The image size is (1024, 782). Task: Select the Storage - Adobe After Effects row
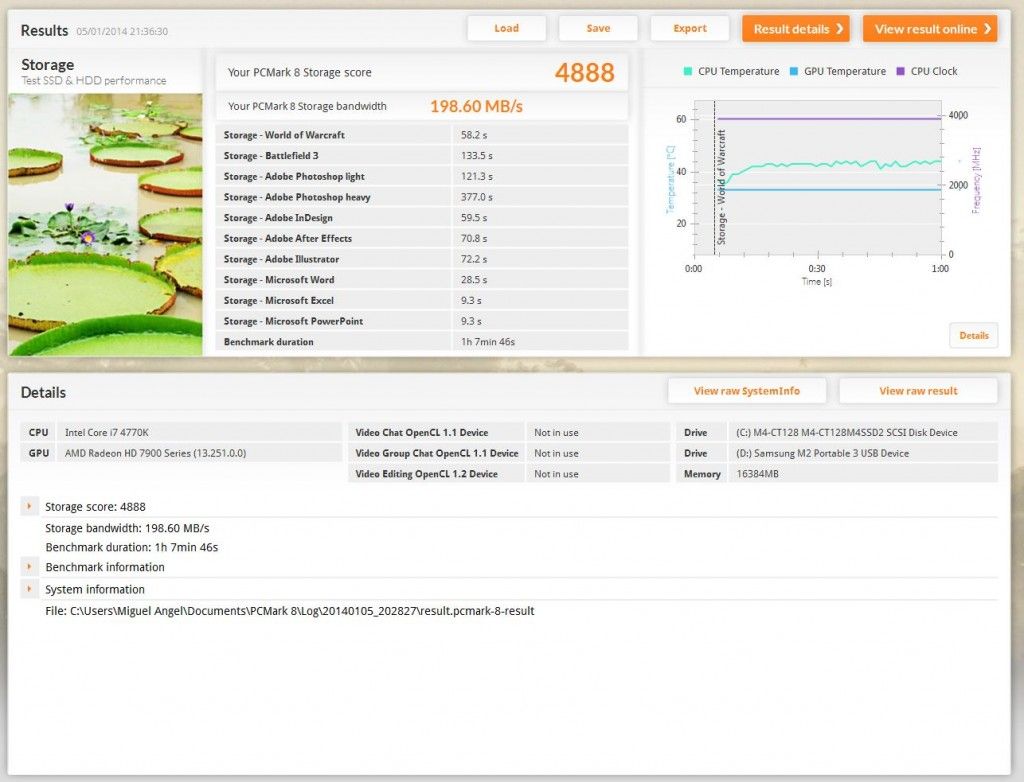pyautogui.click(x=422, y=238)
